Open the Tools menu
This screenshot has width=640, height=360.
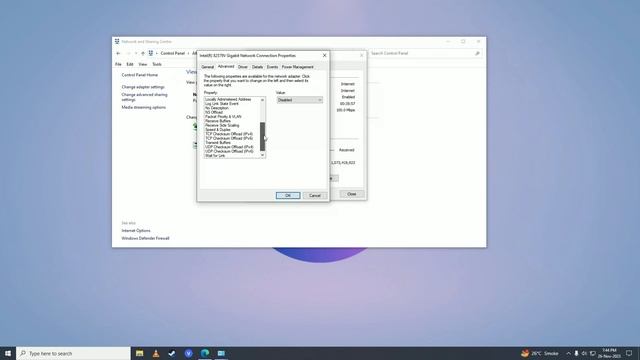157,64
